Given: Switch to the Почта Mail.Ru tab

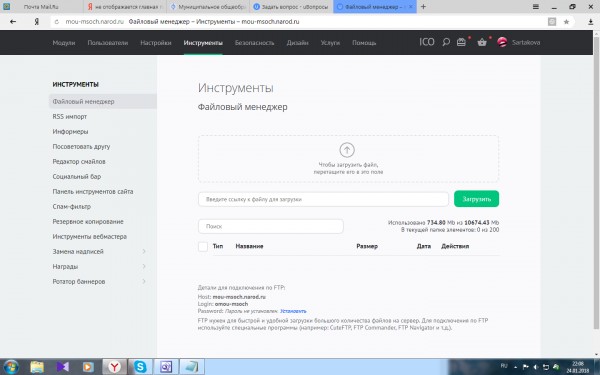Looking at the screenshot, I should pyautogui.click(x=41, y=7).
